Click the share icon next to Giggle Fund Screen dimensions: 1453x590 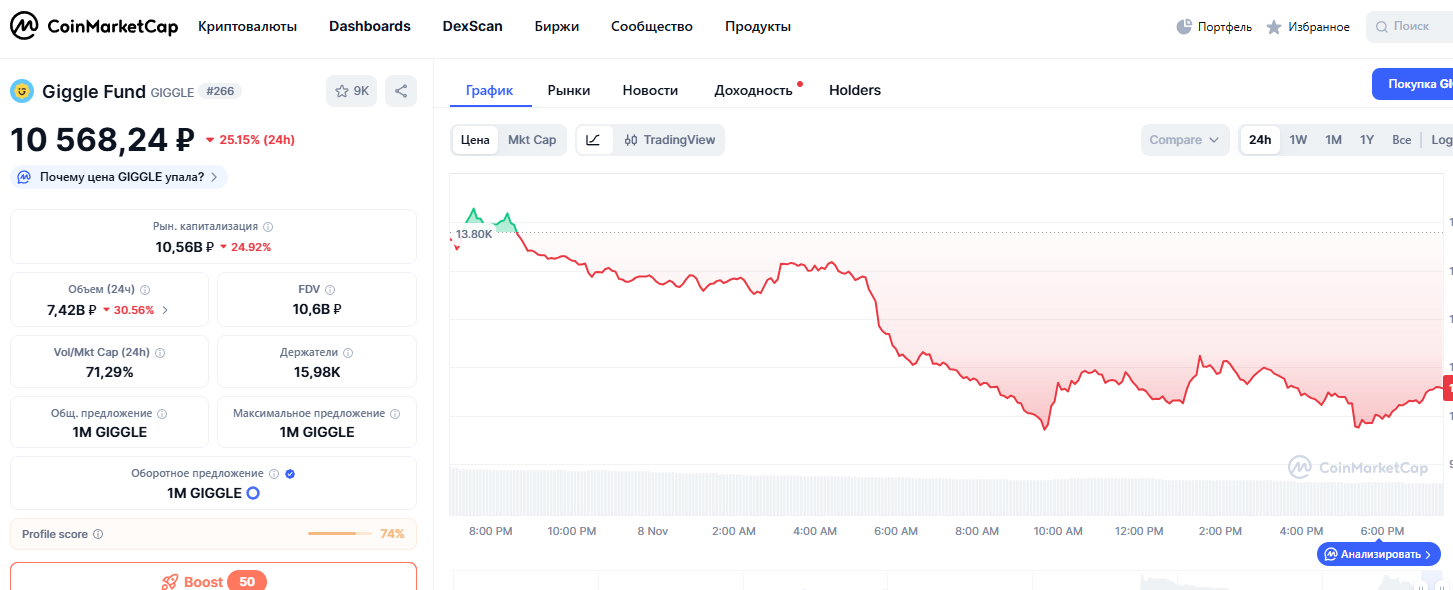(401, 91)
